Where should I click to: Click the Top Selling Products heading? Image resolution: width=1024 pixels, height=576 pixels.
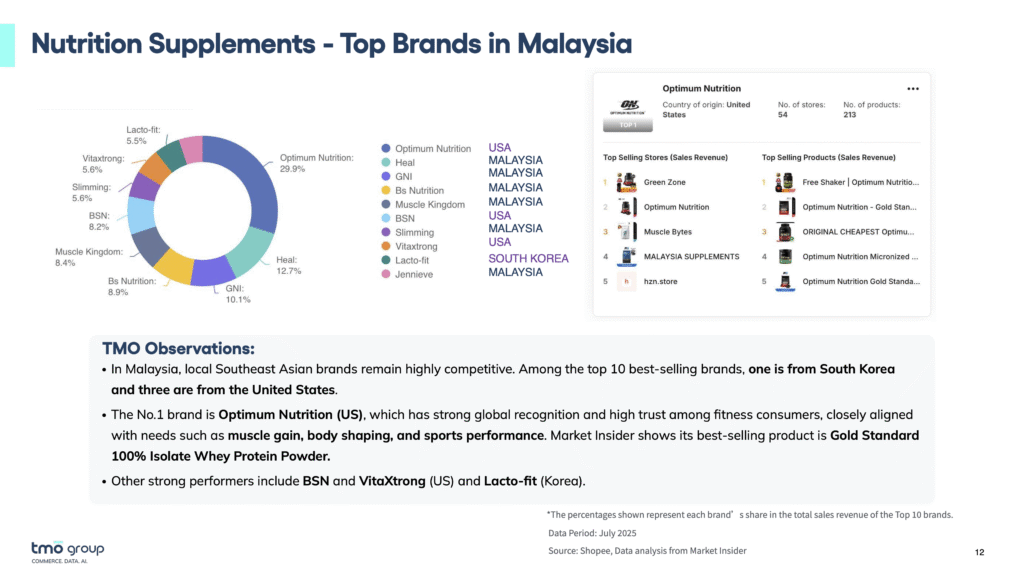pos(828,158)
